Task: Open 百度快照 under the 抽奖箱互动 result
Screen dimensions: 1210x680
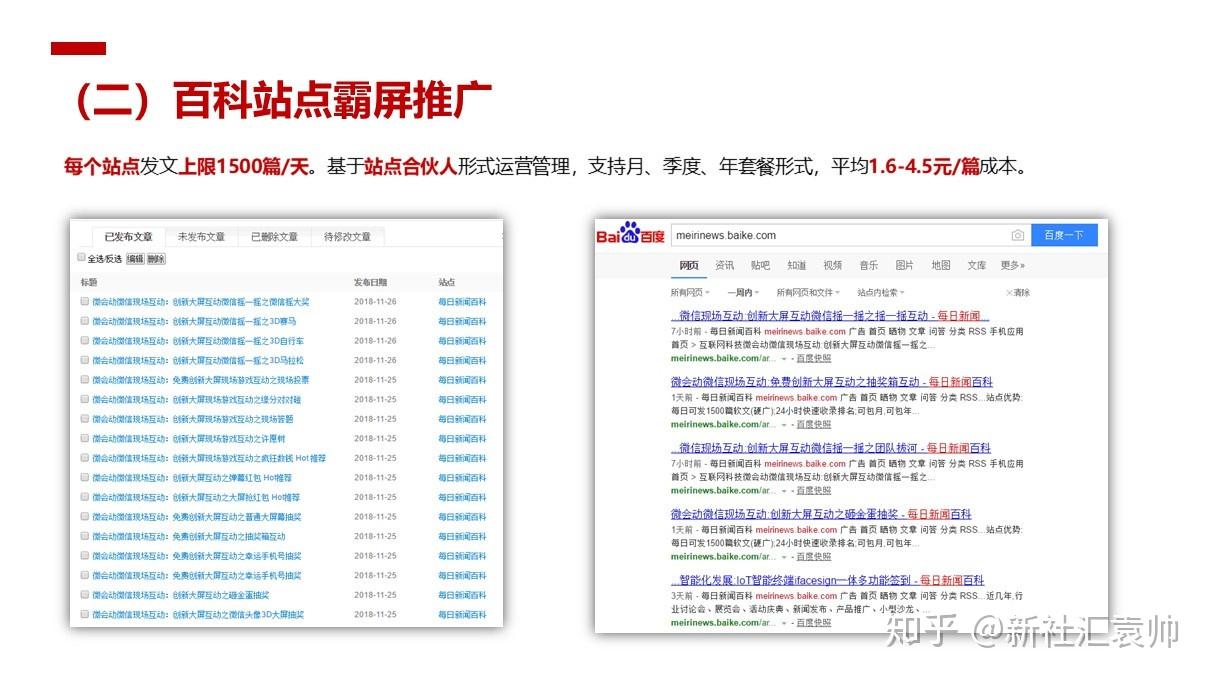Action: coord(813,424)
